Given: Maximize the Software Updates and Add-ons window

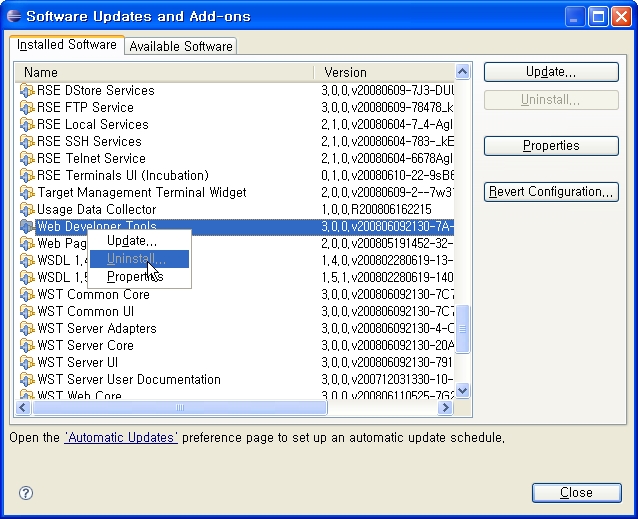Looking at the screenshot, I should 598,17.
